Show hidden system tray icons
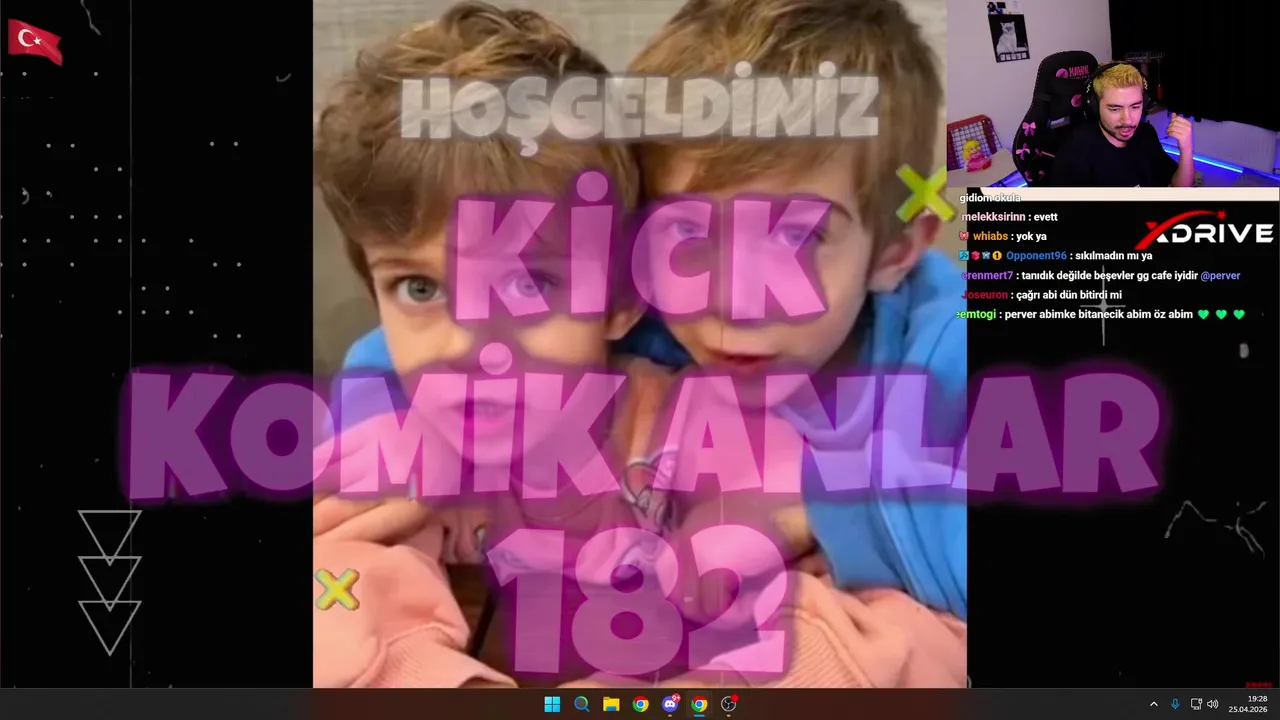The width and height of the screenshot is (1280, 720). [x=1153, y=704]
